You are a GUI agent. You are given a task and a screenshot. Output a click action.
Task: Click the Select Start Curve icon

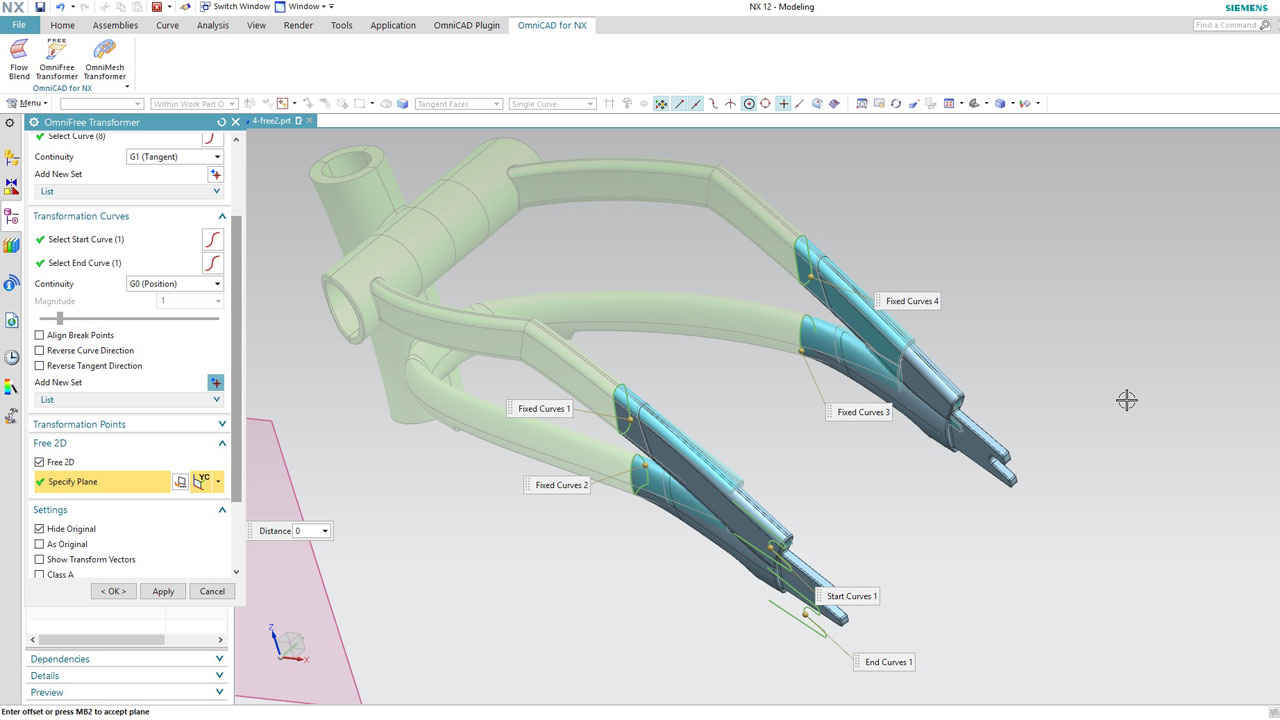coord(212,240)
